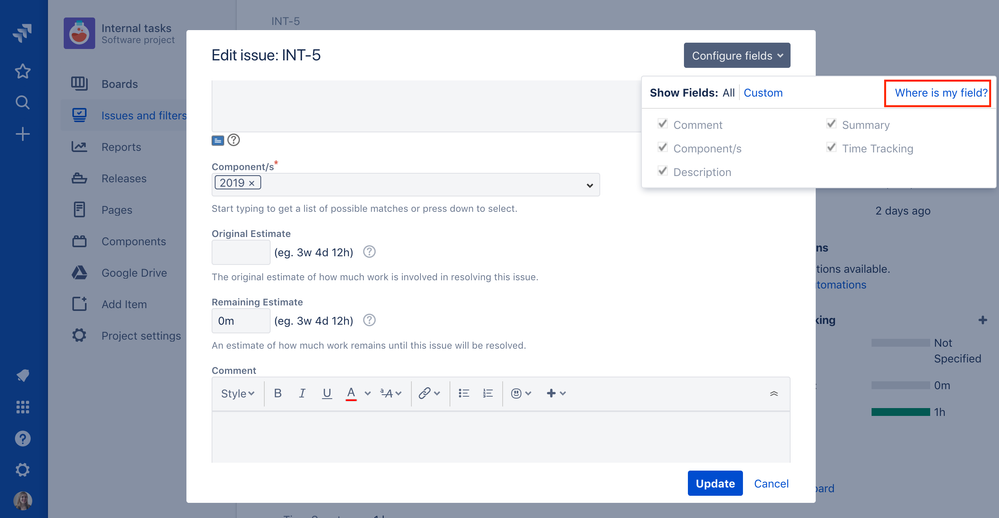This screenshot has height=518, width=999.
Task: Click the Jira logo in the sidebar
Action: click(x=22, y=33)
